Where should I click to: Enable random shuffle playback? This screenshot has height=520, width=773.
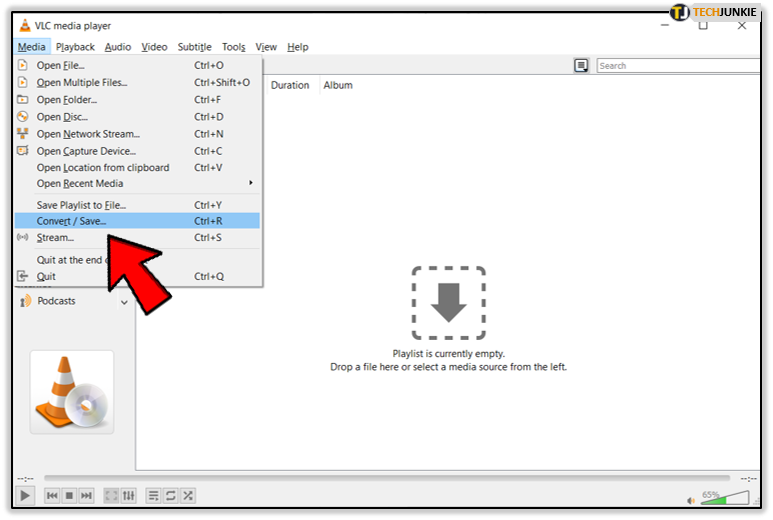pos(187,496)
